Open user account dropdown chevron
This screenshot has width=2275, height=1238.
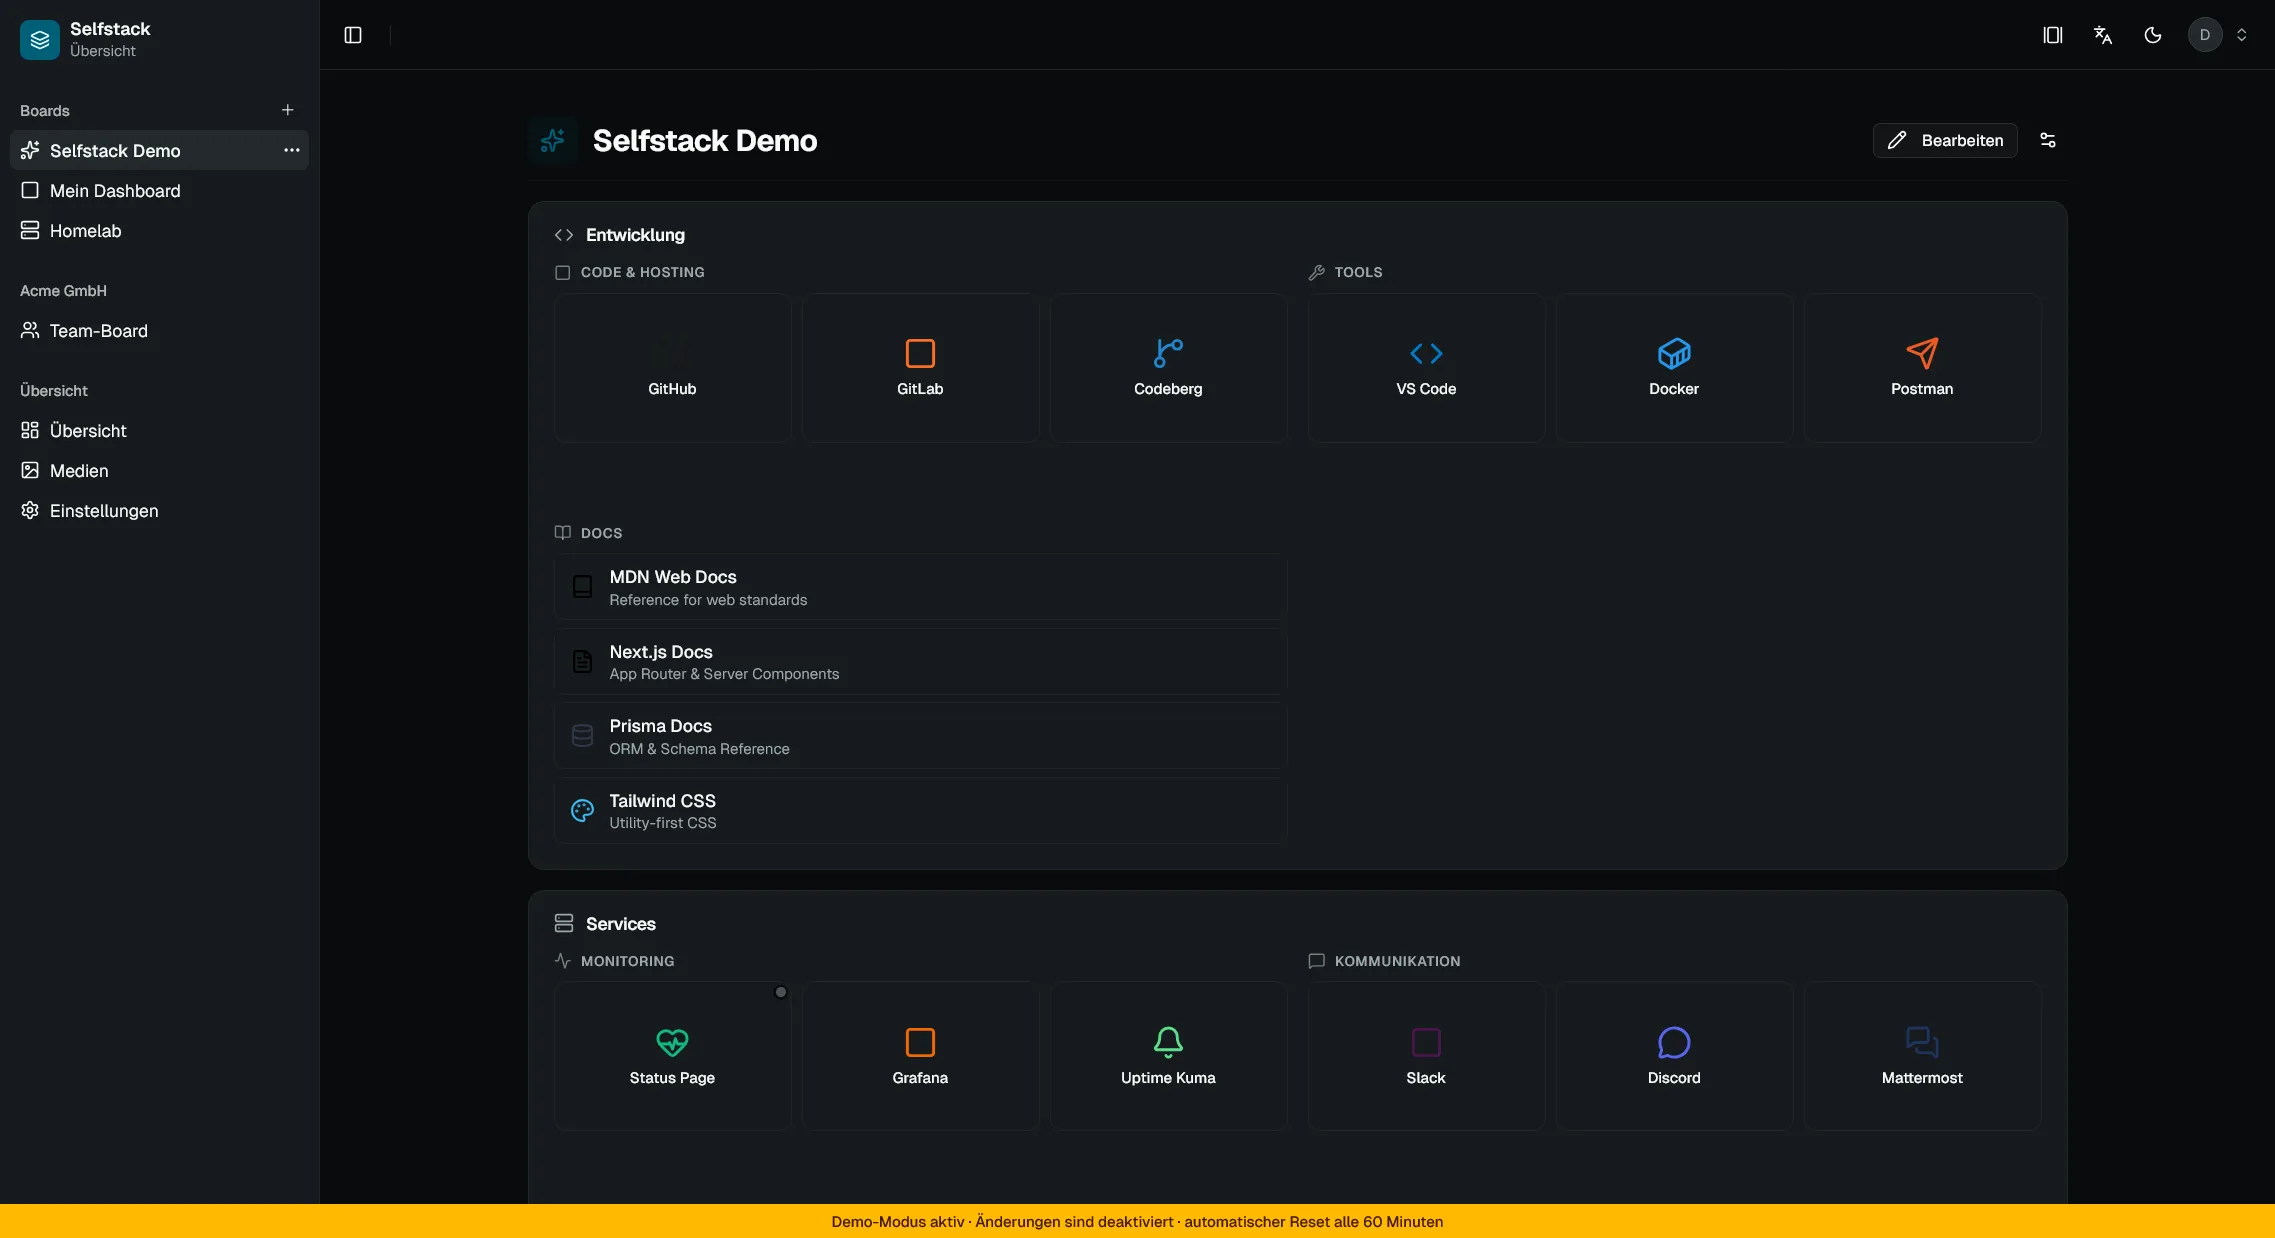[x=2242, y=35]
